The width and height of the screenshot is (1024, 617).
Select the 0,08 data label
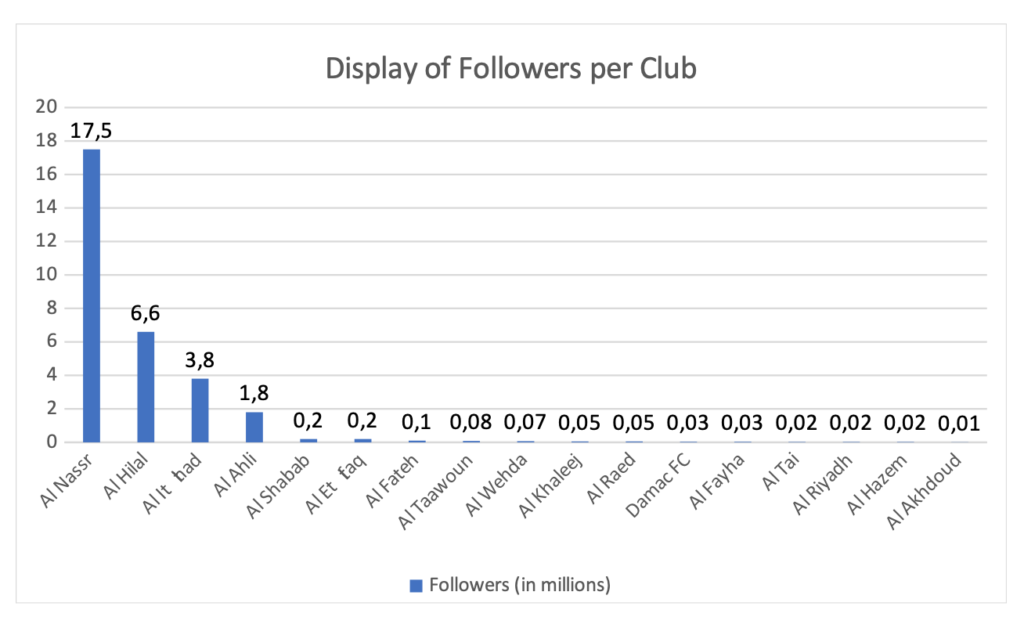471,423
